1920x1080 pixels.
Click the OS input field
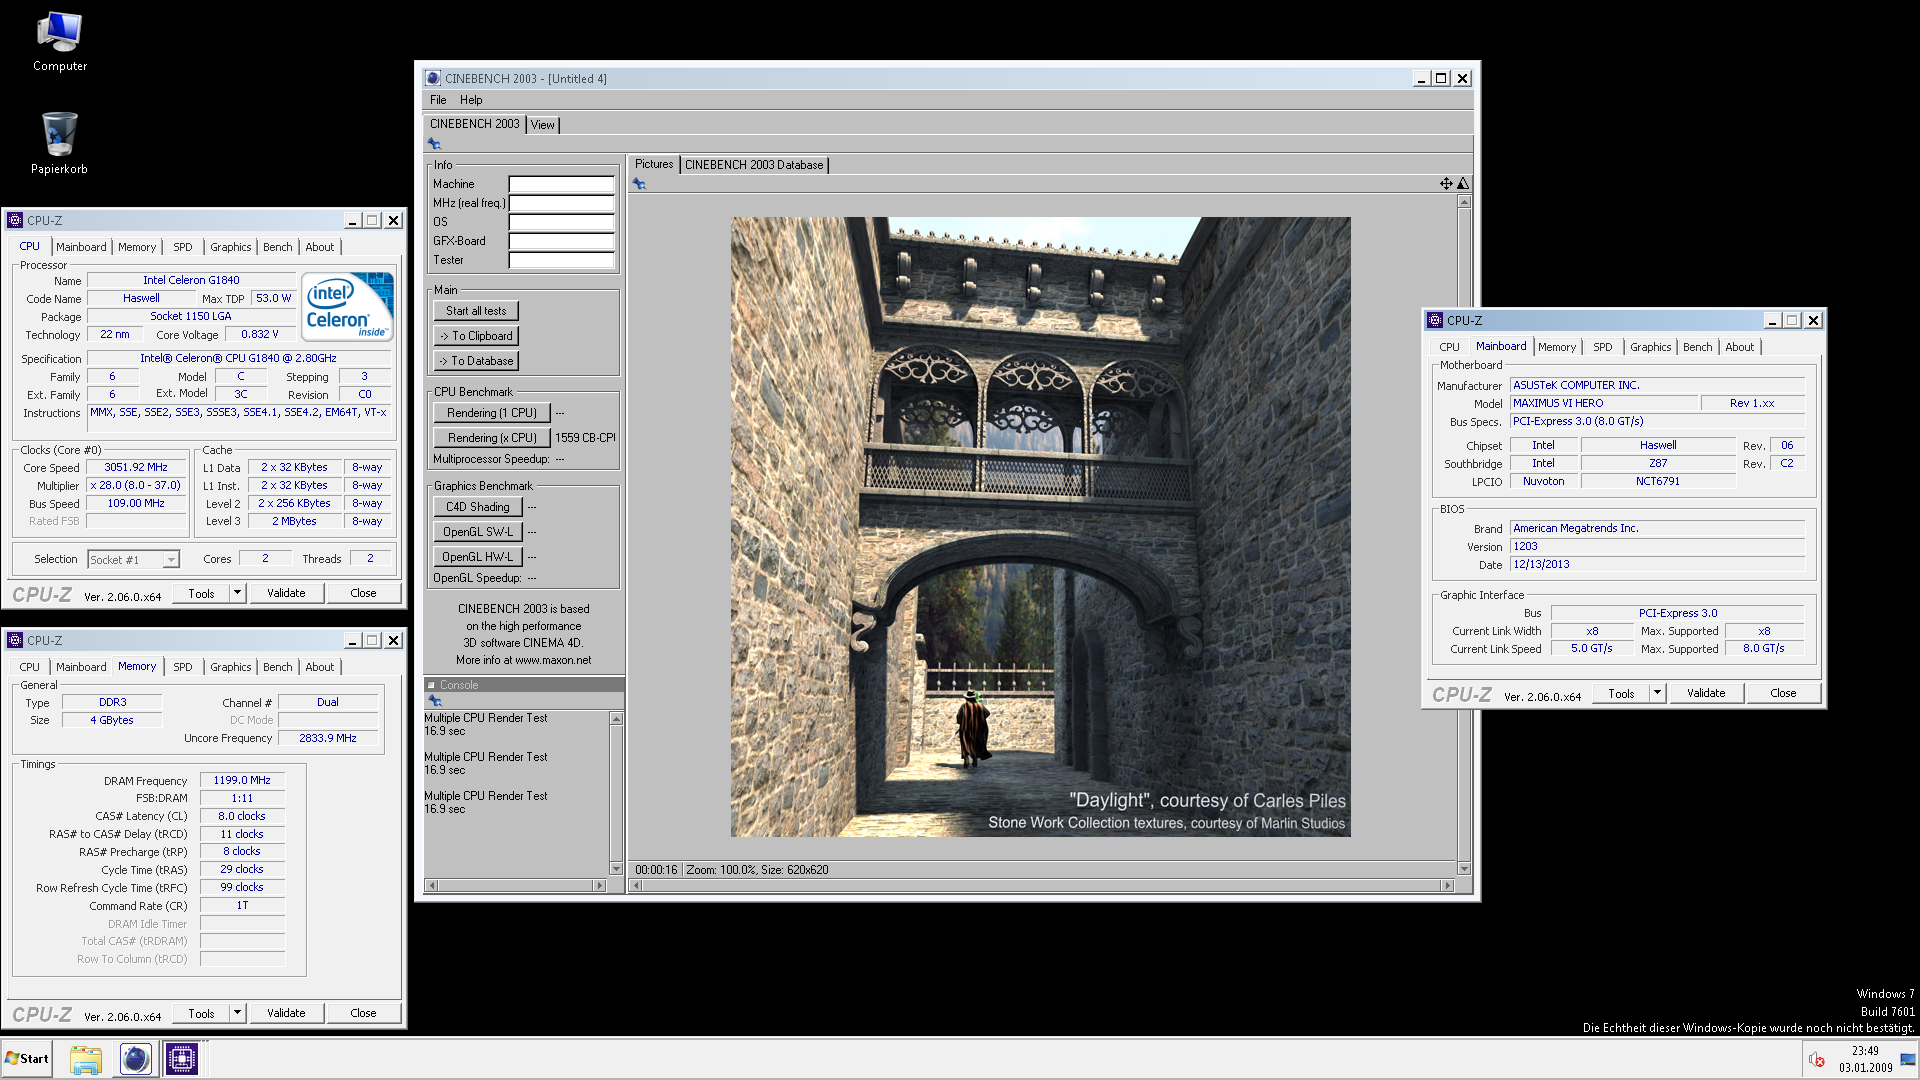[x=561, y=222]
